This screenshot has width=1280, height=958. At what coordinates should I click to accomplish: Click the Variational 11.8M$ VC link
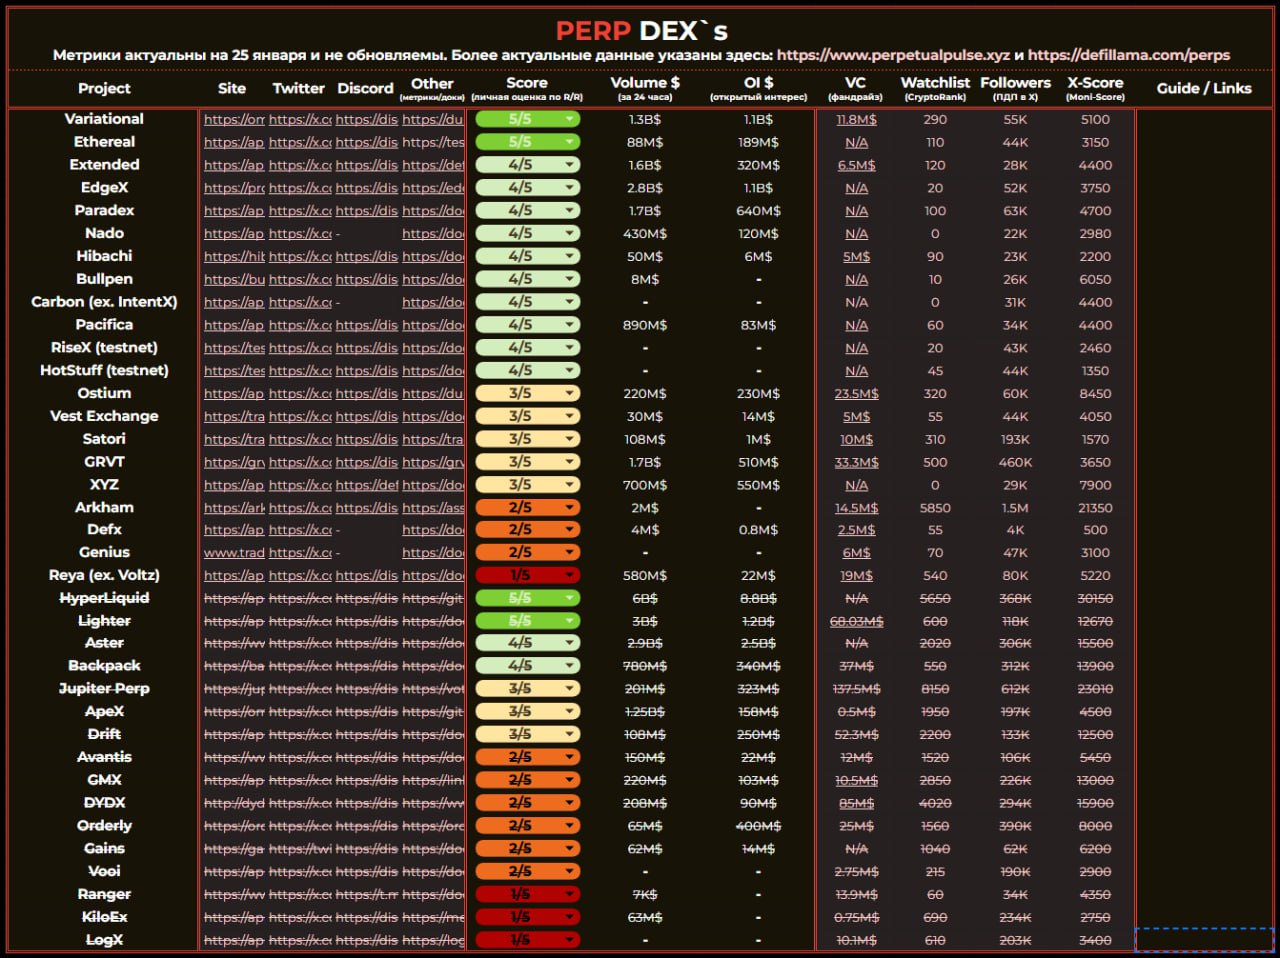[856, 119]
